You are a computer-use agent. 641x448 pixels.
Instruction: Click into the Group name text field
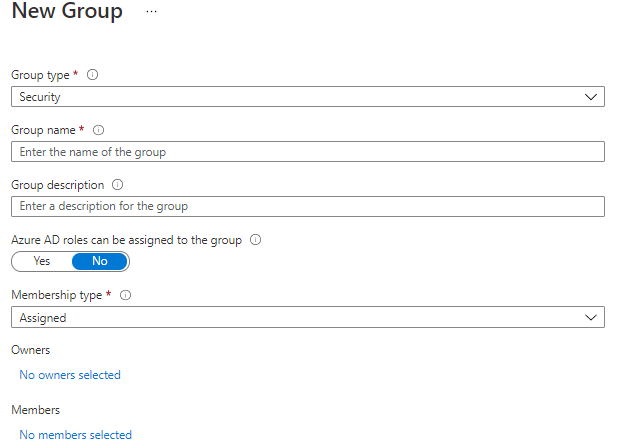308,152
